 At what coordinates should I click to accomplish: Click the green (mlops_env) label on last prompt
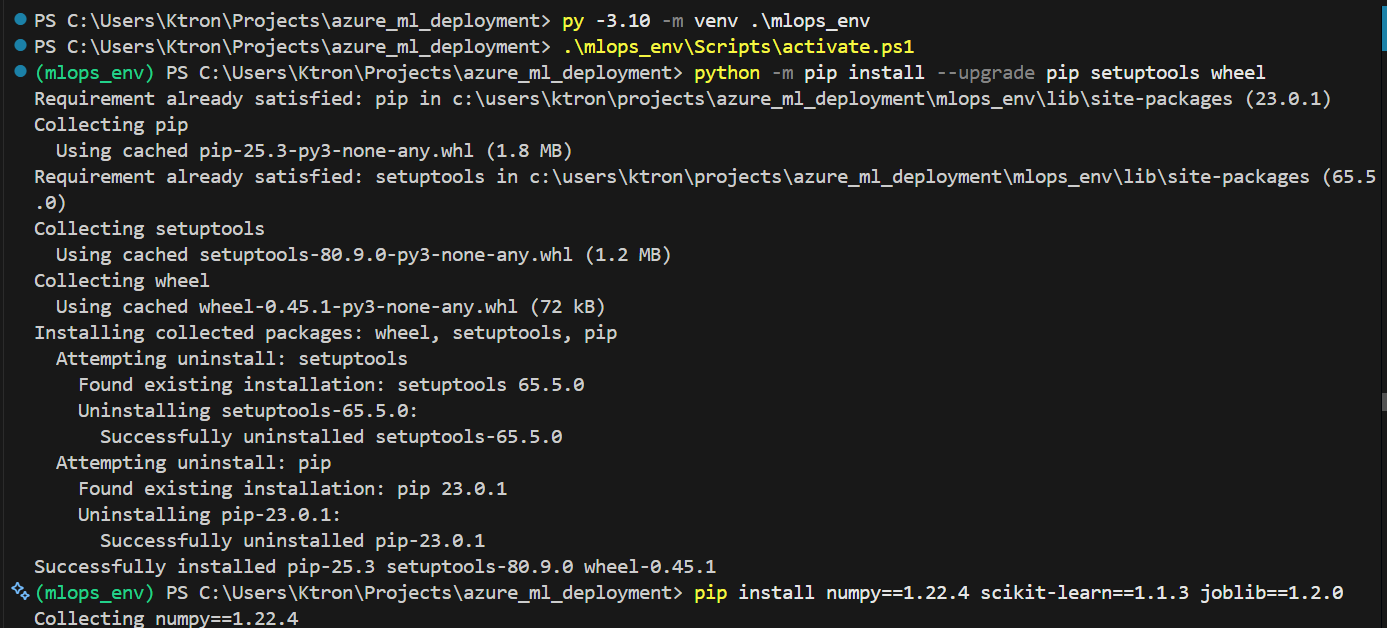tap(96, 593)
